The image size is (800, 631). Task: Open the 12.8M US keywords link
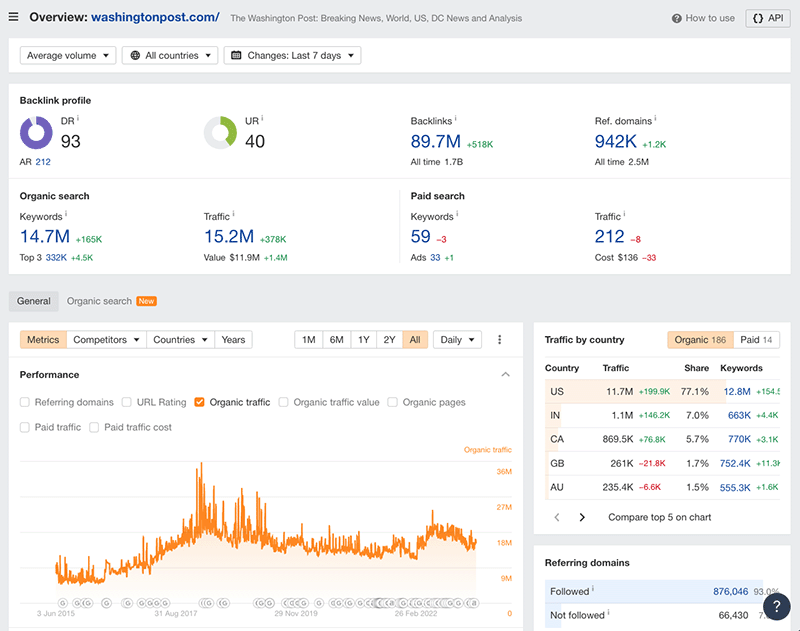pos(737,392)
